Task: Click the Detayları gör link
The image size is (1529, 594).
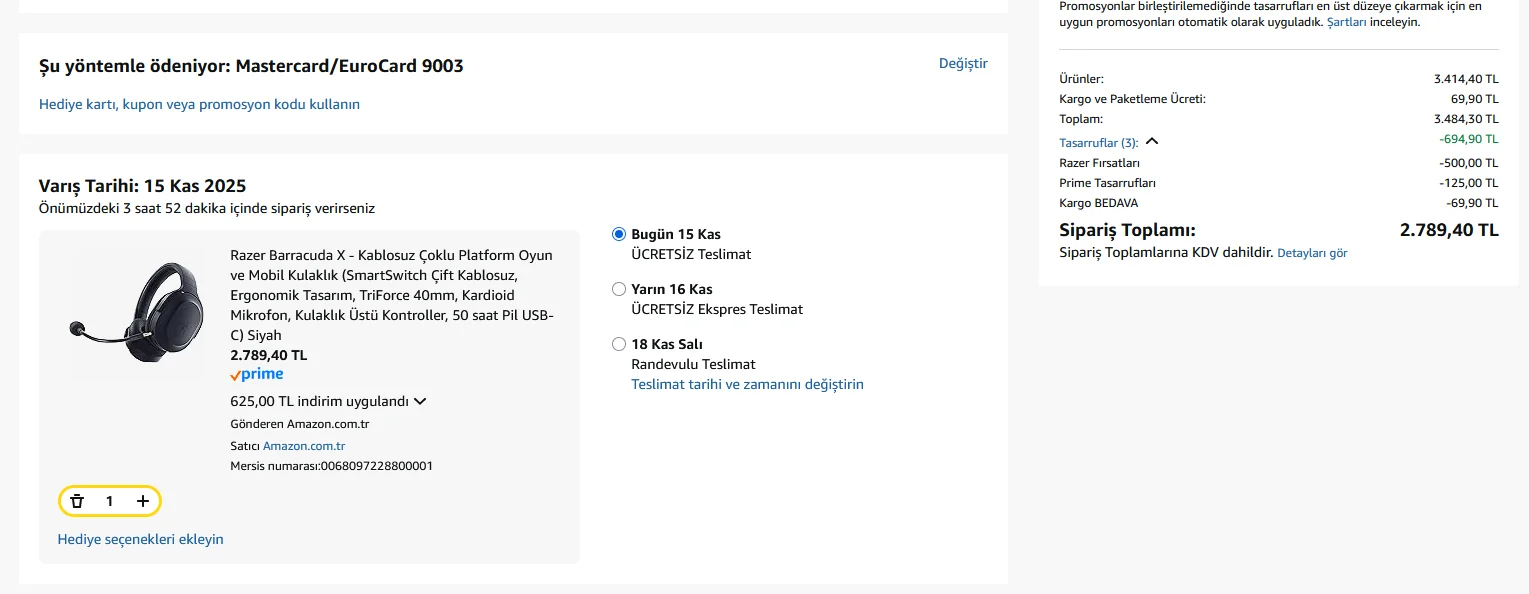Action: click(x=1312, y=253)
